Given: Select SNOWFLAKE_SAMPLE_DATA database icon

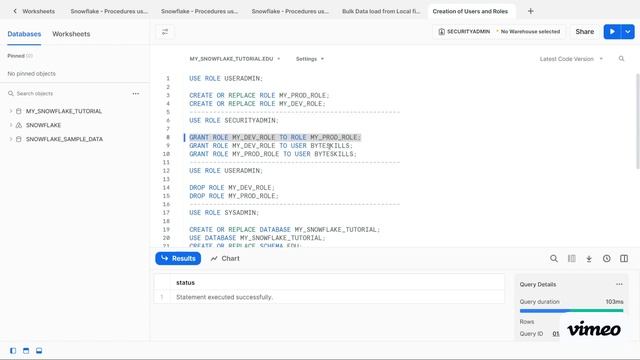Looking at the screenshot, I should tap(18, 139).
